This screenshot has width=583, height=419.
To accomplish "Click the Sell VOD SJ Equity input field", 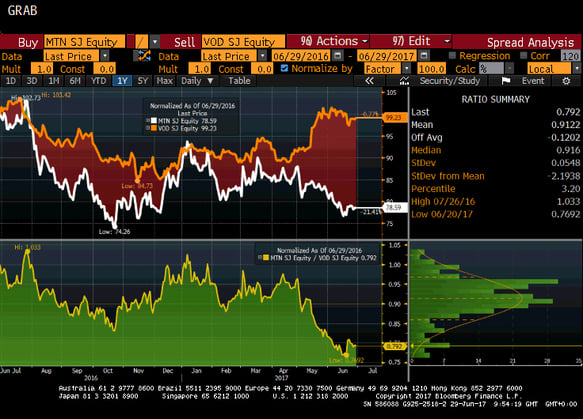I will (x=243, y=42).
